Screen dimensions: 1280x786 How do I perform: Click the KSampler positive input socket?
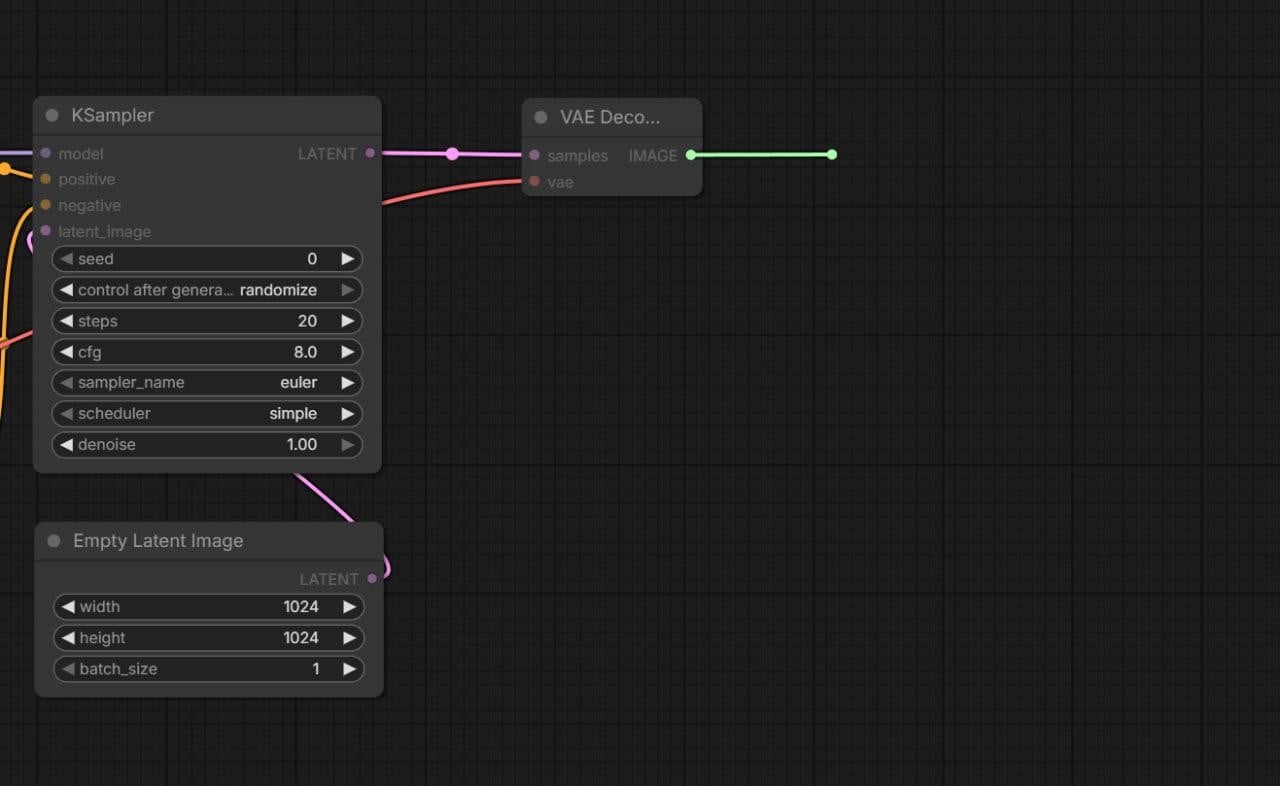pyautogui.click(x=46, y=179)
